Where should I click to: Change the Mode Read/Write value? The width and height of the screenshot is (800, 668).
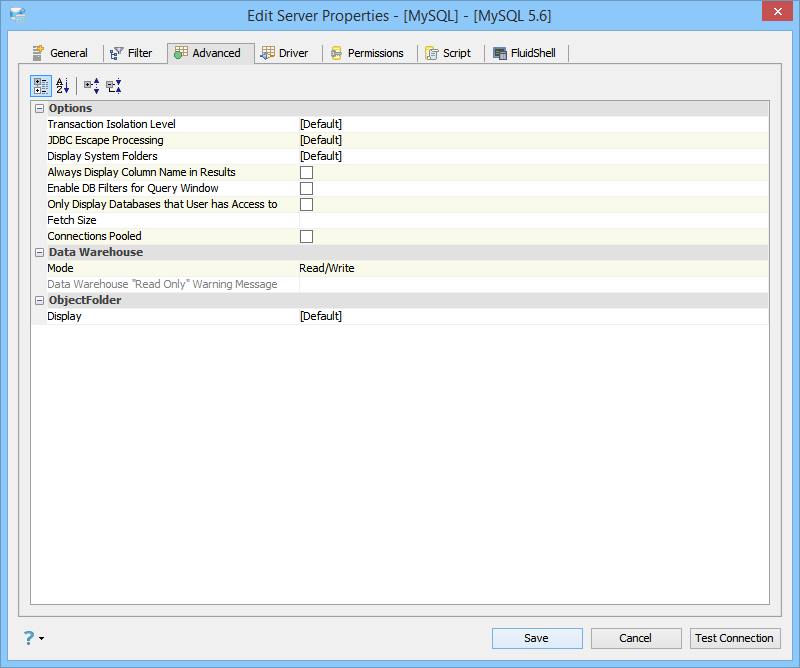(x=533, y=268)
